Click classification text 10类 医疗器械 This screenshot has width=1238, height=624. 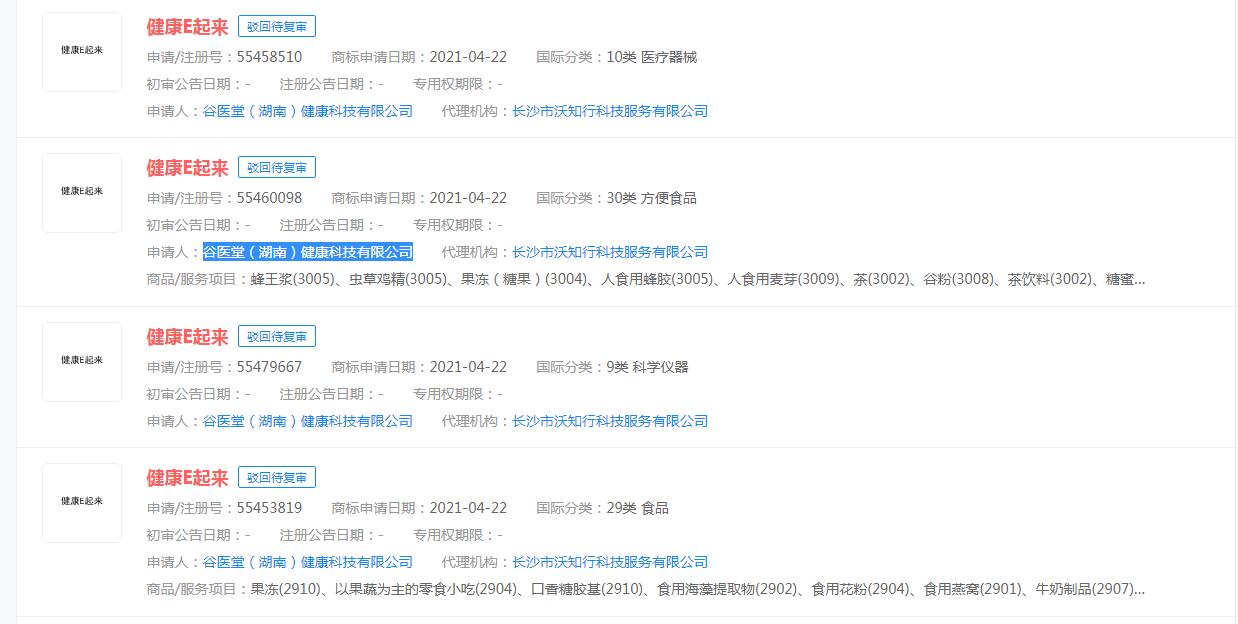click(652, 57)
